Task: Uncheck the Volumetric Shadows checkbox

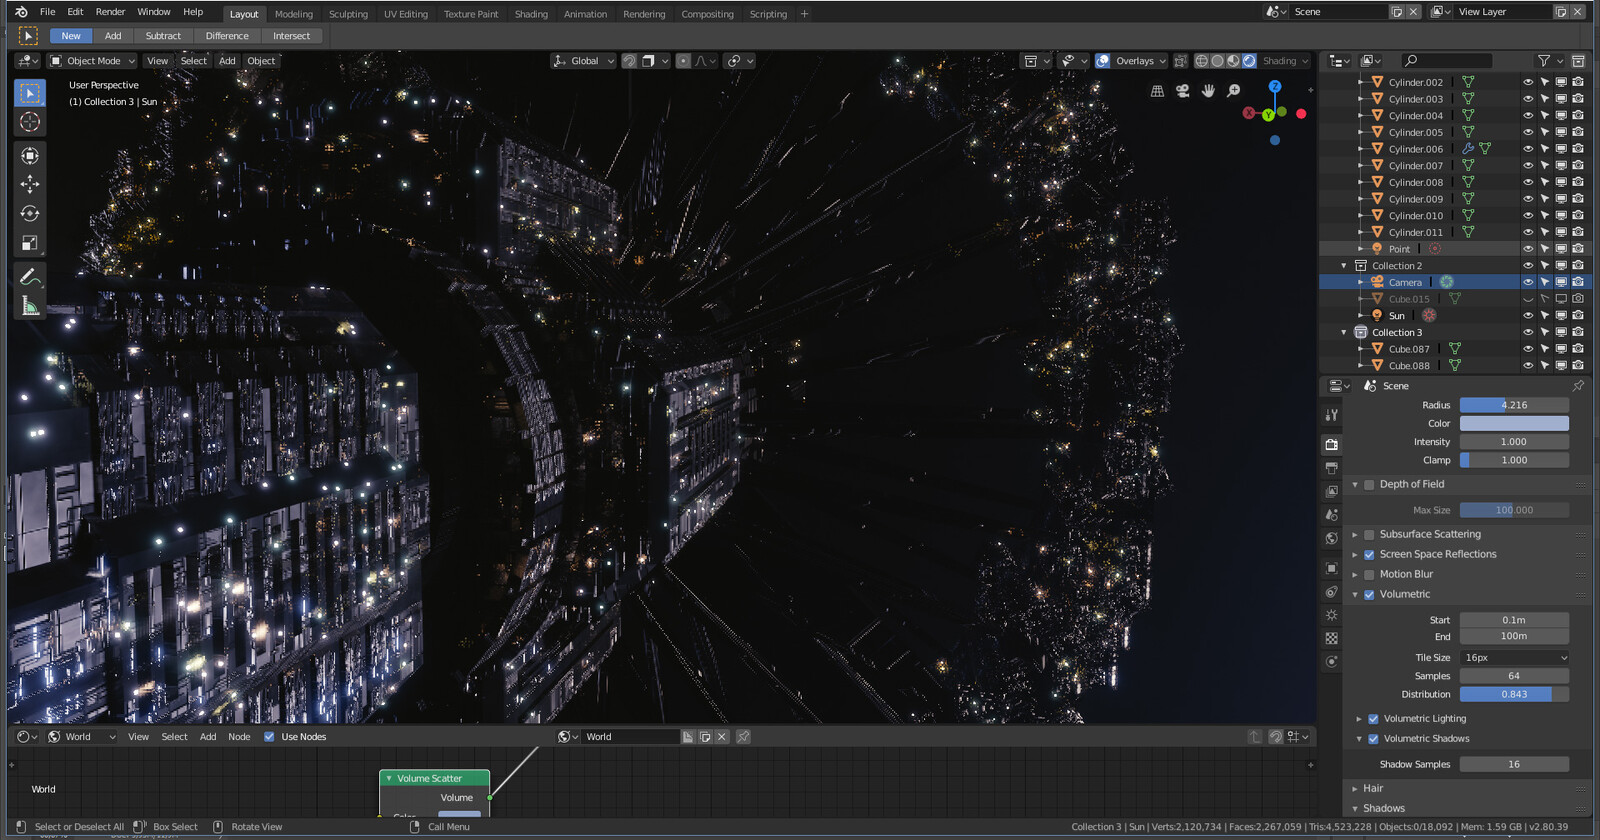Action: (x=1373, y=739)
